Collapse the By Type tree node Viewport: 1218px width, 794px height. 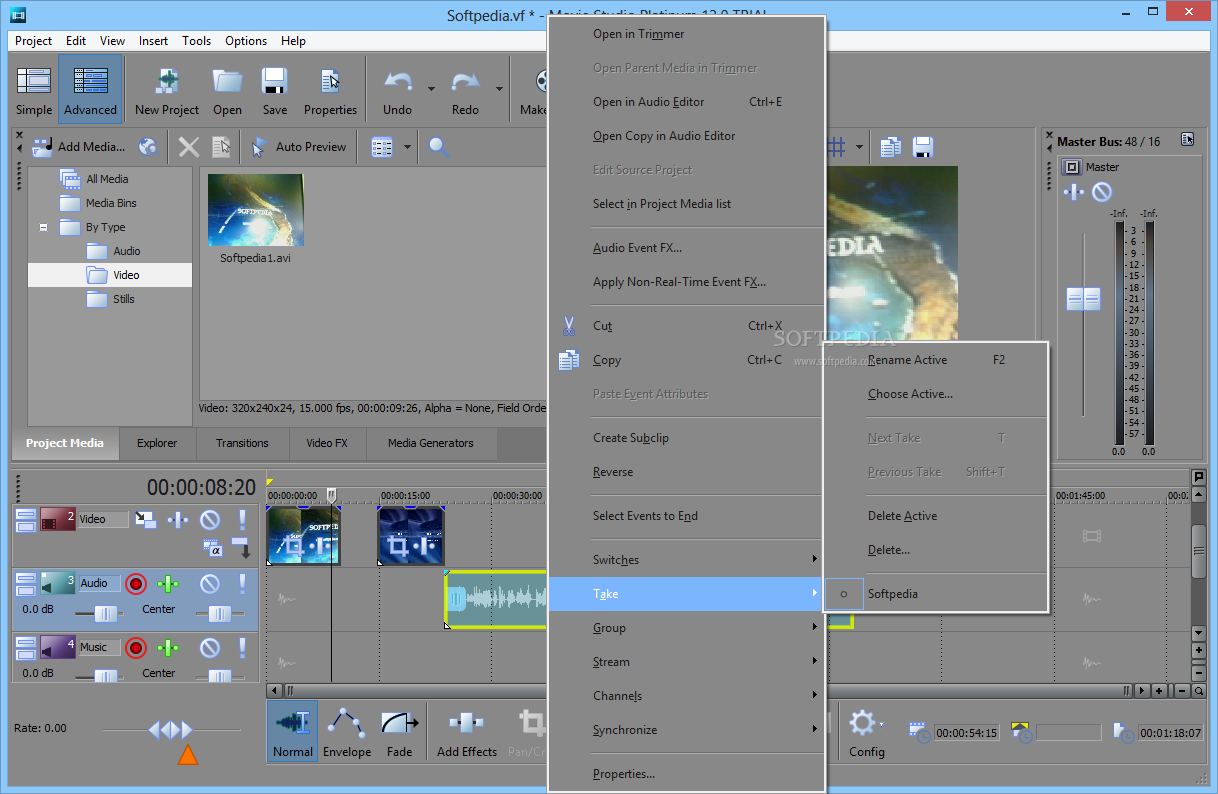(x=44, y=227)
